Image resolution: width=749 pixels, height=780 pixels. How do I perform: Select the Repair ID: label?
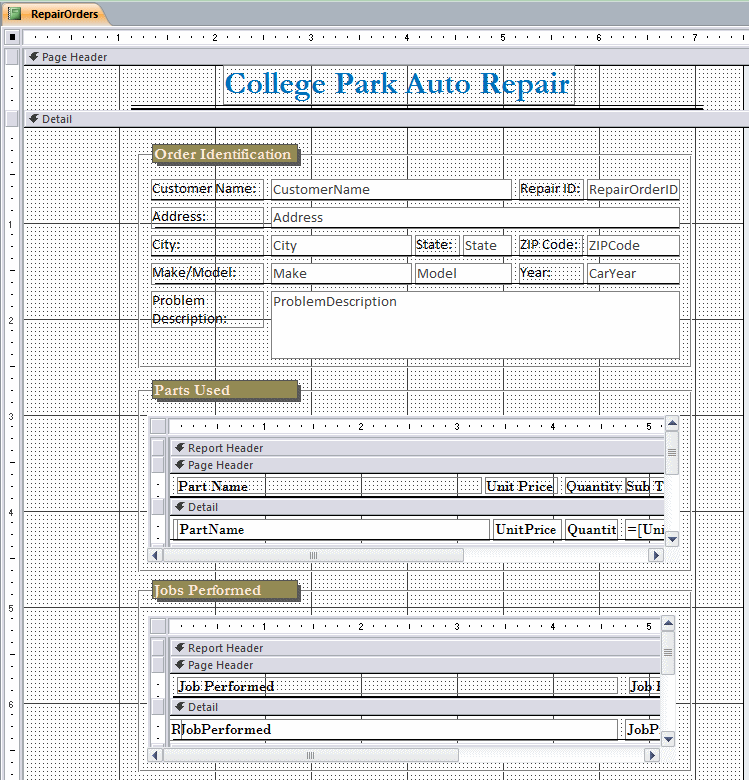click(x=551, y=190)
